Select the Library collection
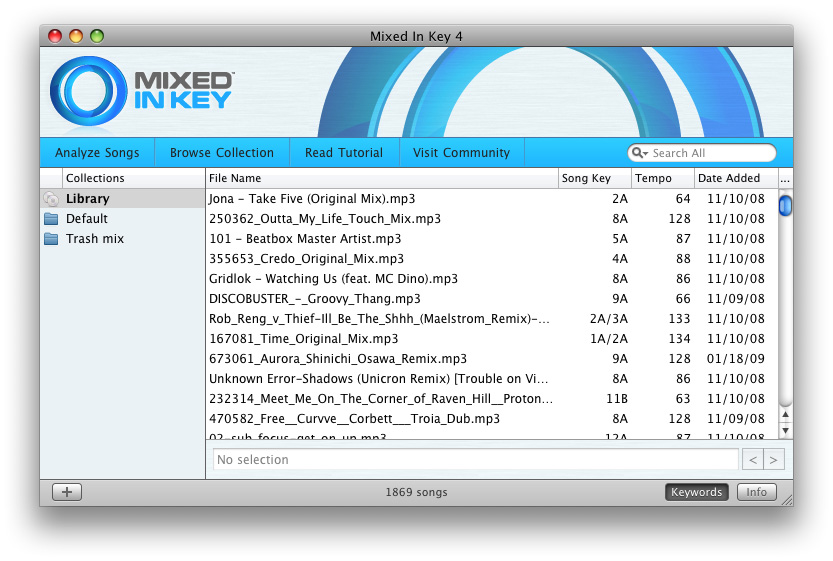Image resolution: width=833 pixels, height=561 pixels. (122, 199)
